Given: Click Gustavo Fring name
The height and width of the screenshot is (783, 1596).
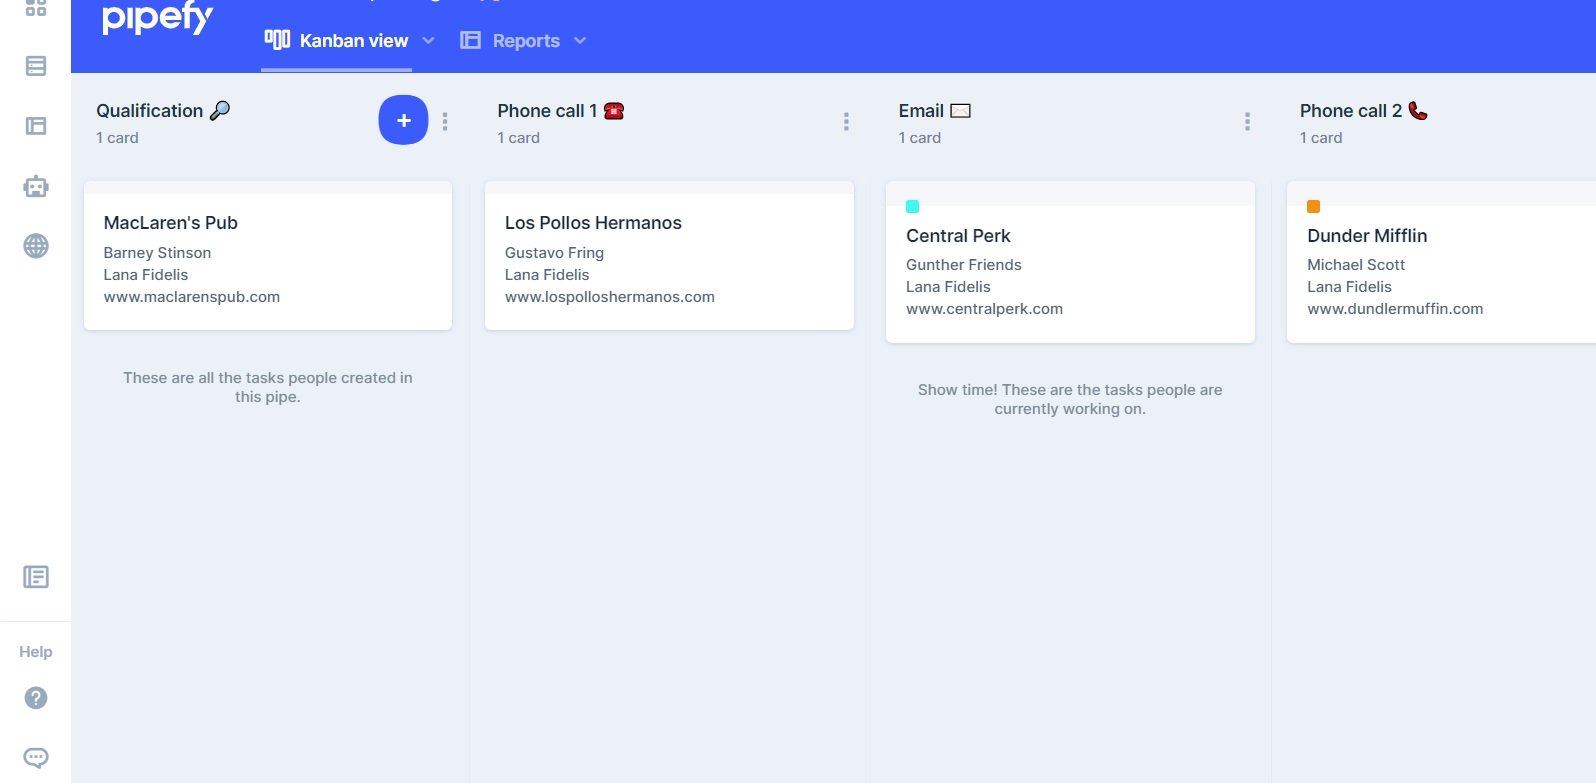Looking at the screenshot, I should (554, 253).
